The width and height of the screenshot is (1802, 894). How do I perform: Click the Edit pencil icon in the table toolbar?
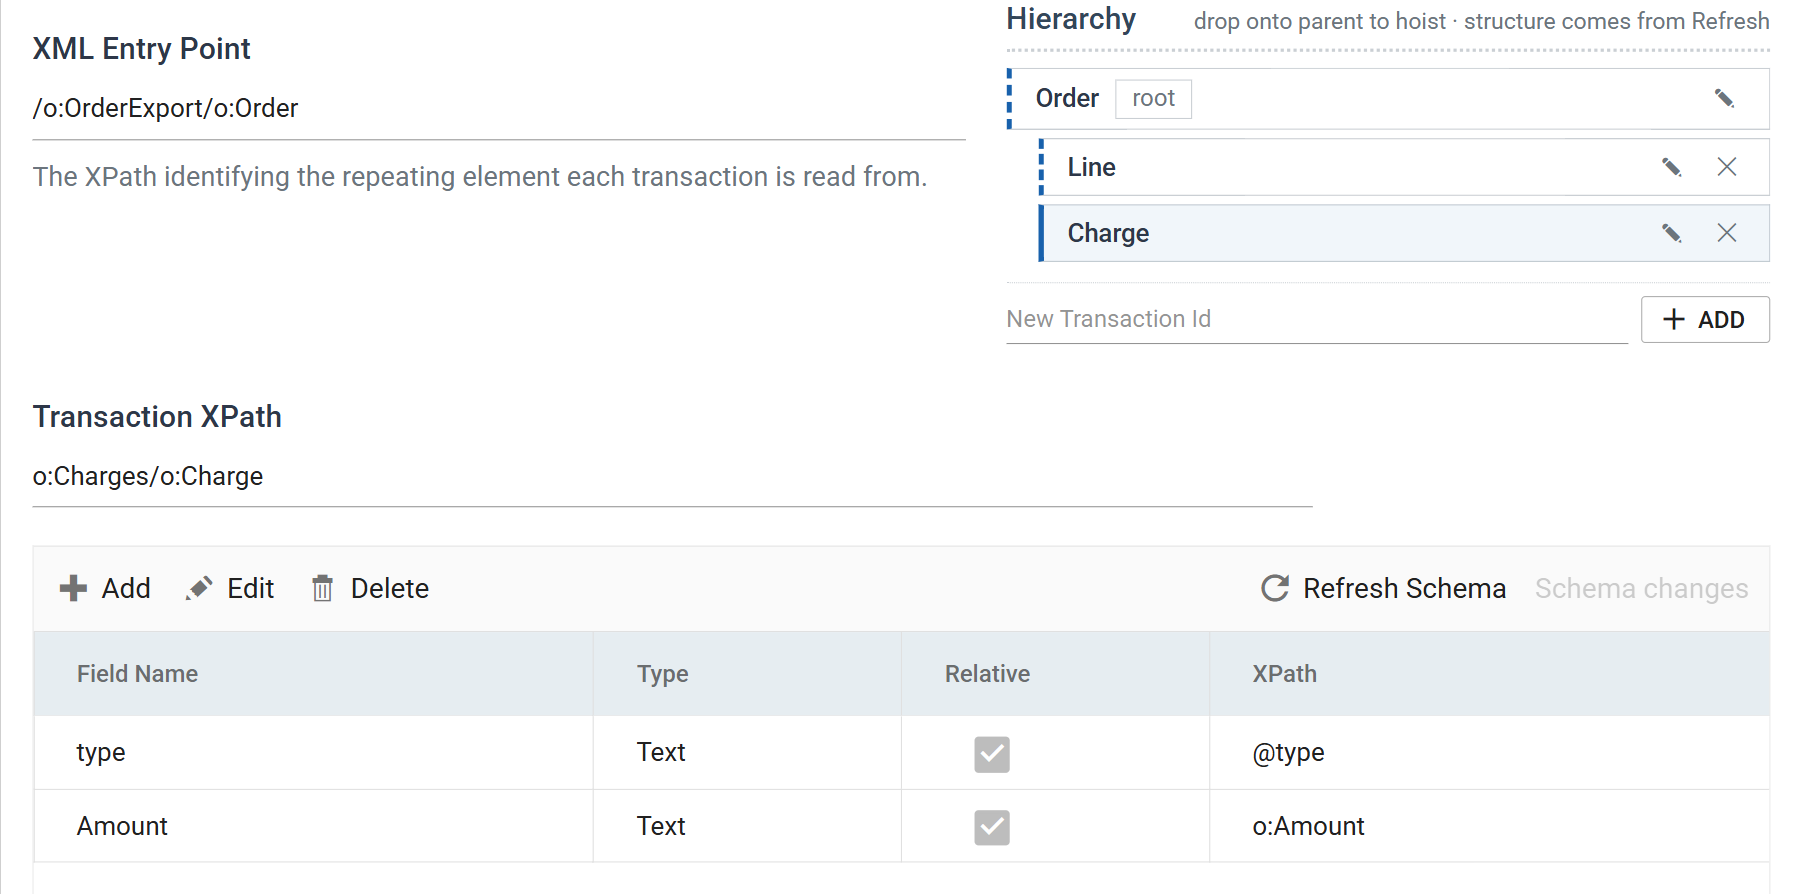point(199,588)
